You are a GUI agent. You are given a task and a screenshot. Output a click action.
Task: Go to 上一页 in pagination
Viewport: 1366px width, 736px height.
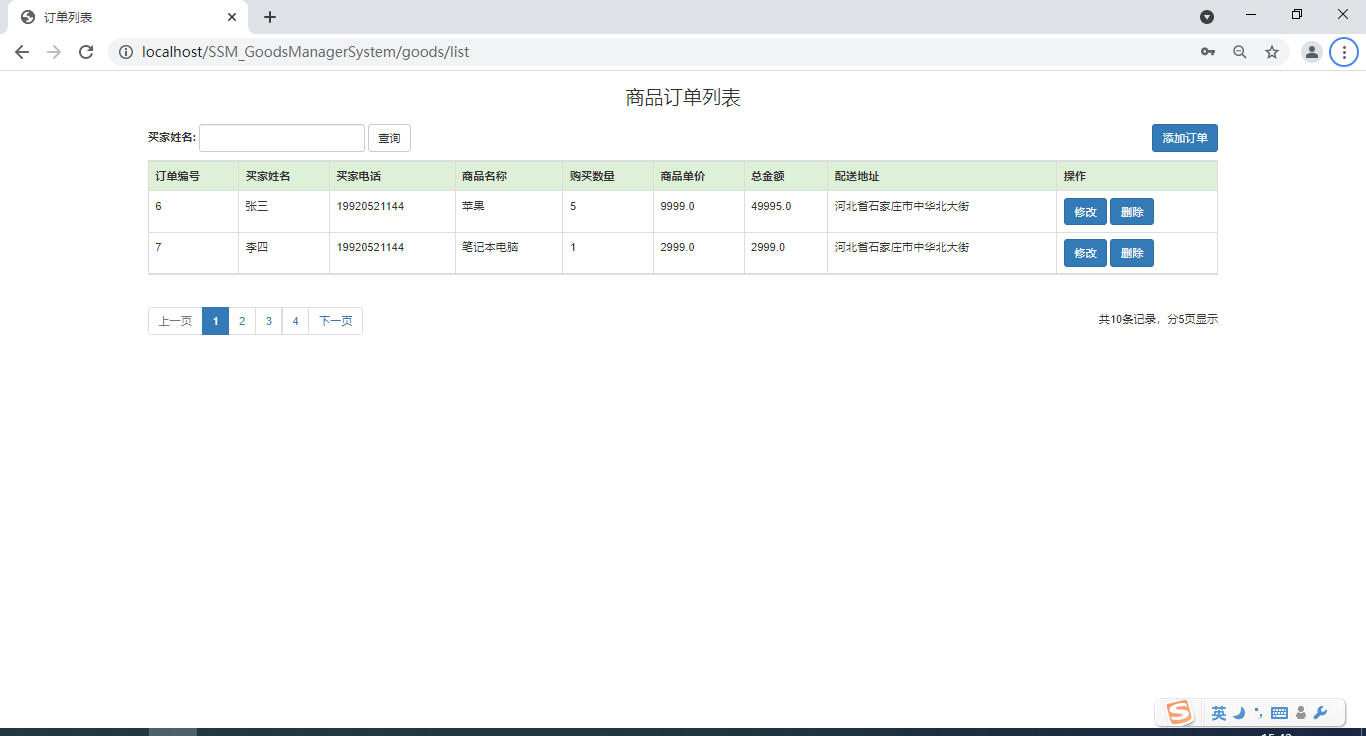tap(175, 321)
